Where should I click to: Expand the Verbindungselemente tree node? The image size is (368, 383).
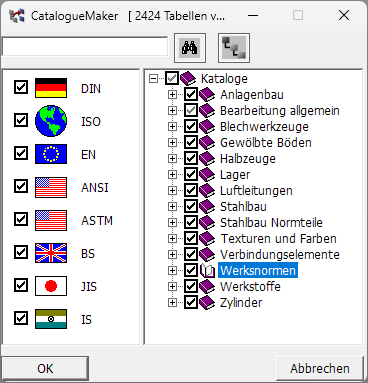click(172, 254)
